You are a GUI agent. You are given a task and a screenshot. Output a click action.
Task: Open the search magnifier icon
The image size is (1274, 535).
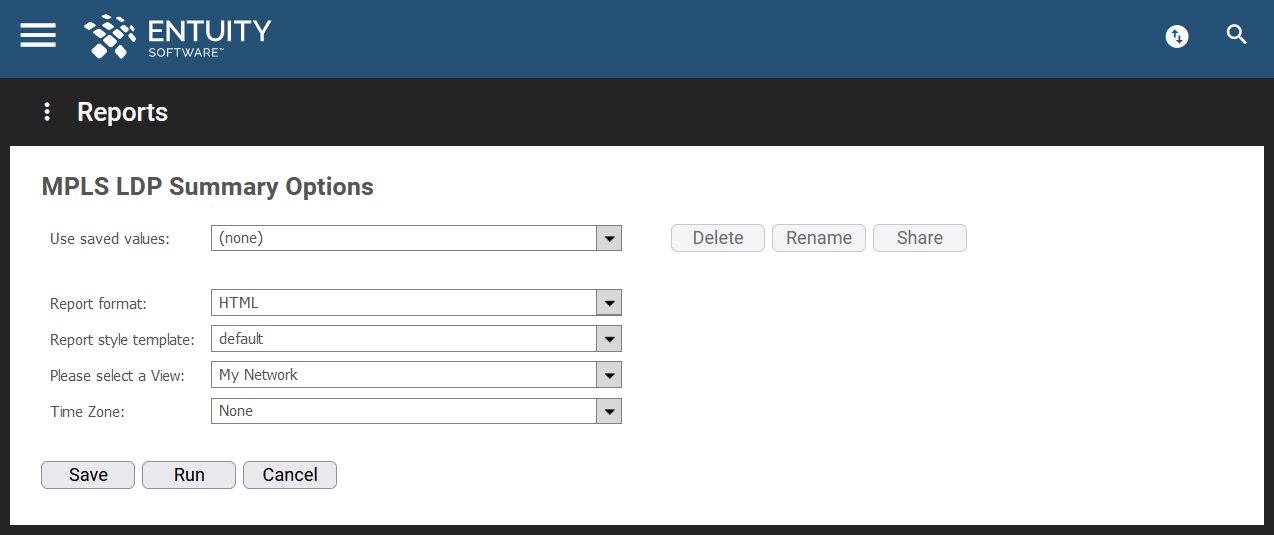pyautogui.click(x=1237, y=35)
